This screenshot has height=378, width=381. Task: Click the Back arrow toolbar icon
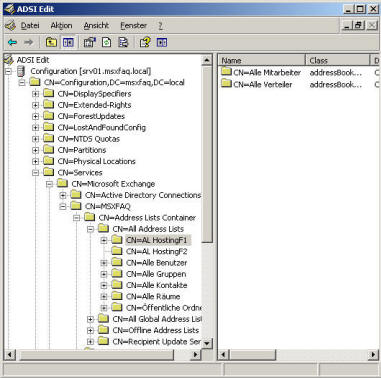13,42
